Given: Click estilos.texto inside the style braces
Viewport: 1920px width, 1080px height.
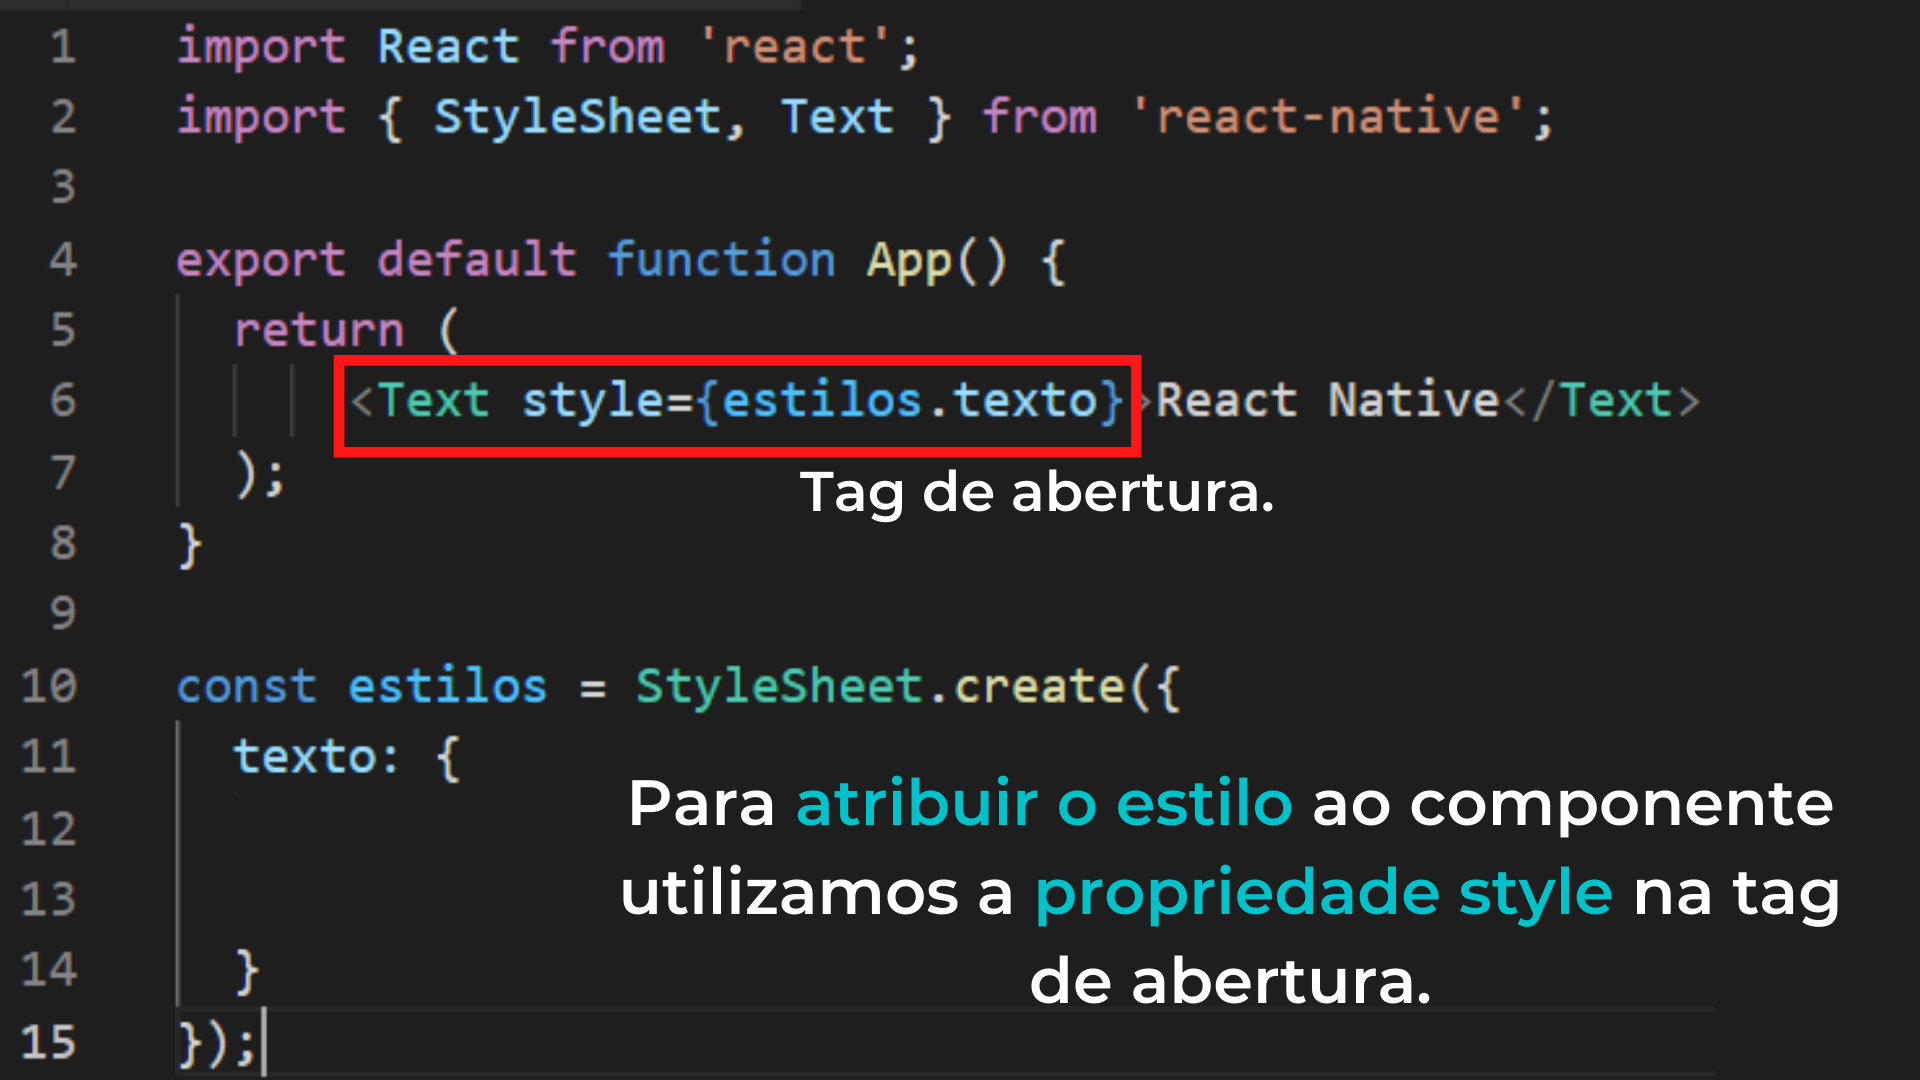Looking at the screenshot, I should pos(909,400).
